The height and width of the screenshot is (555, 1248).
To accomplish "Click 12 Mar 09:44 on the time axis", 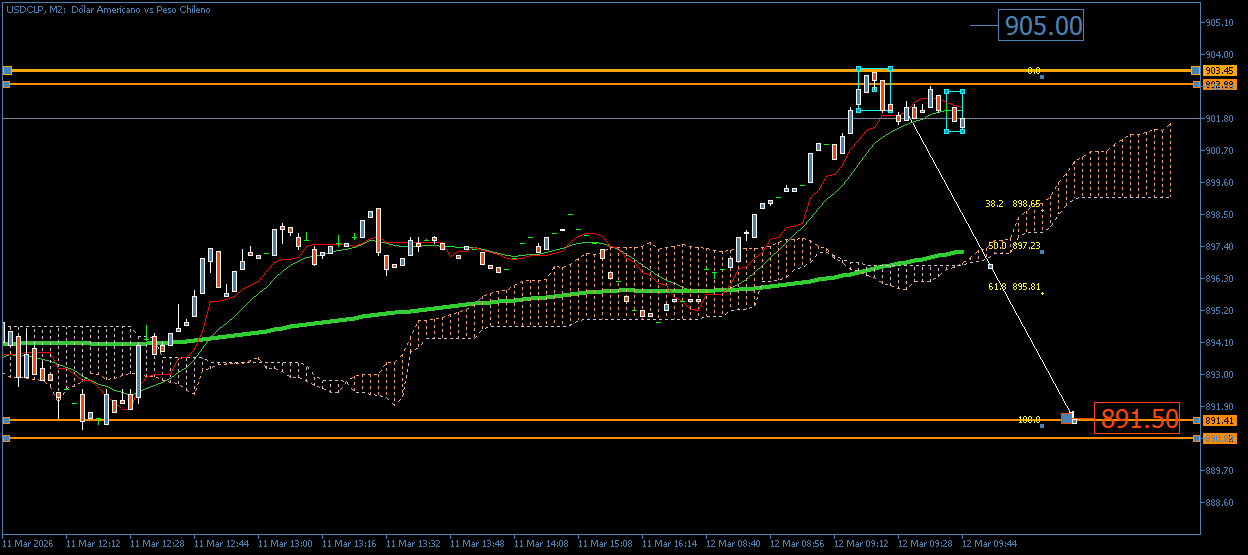I will click(x=989, y=544).
